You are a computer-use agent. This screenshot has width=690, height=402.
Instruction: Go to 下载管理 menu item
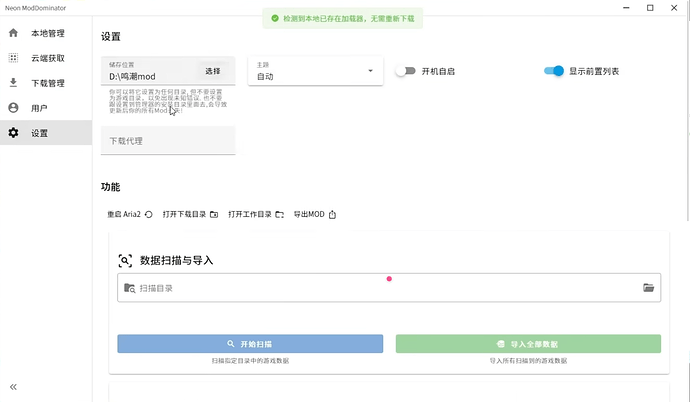pos(46,83)
